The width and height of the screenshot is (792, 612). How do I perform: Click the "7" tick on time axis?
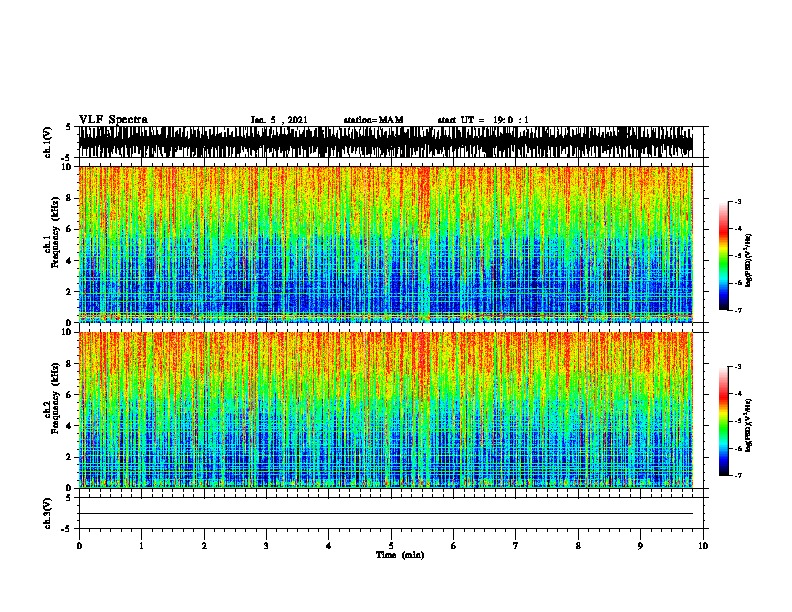(516, 546)
